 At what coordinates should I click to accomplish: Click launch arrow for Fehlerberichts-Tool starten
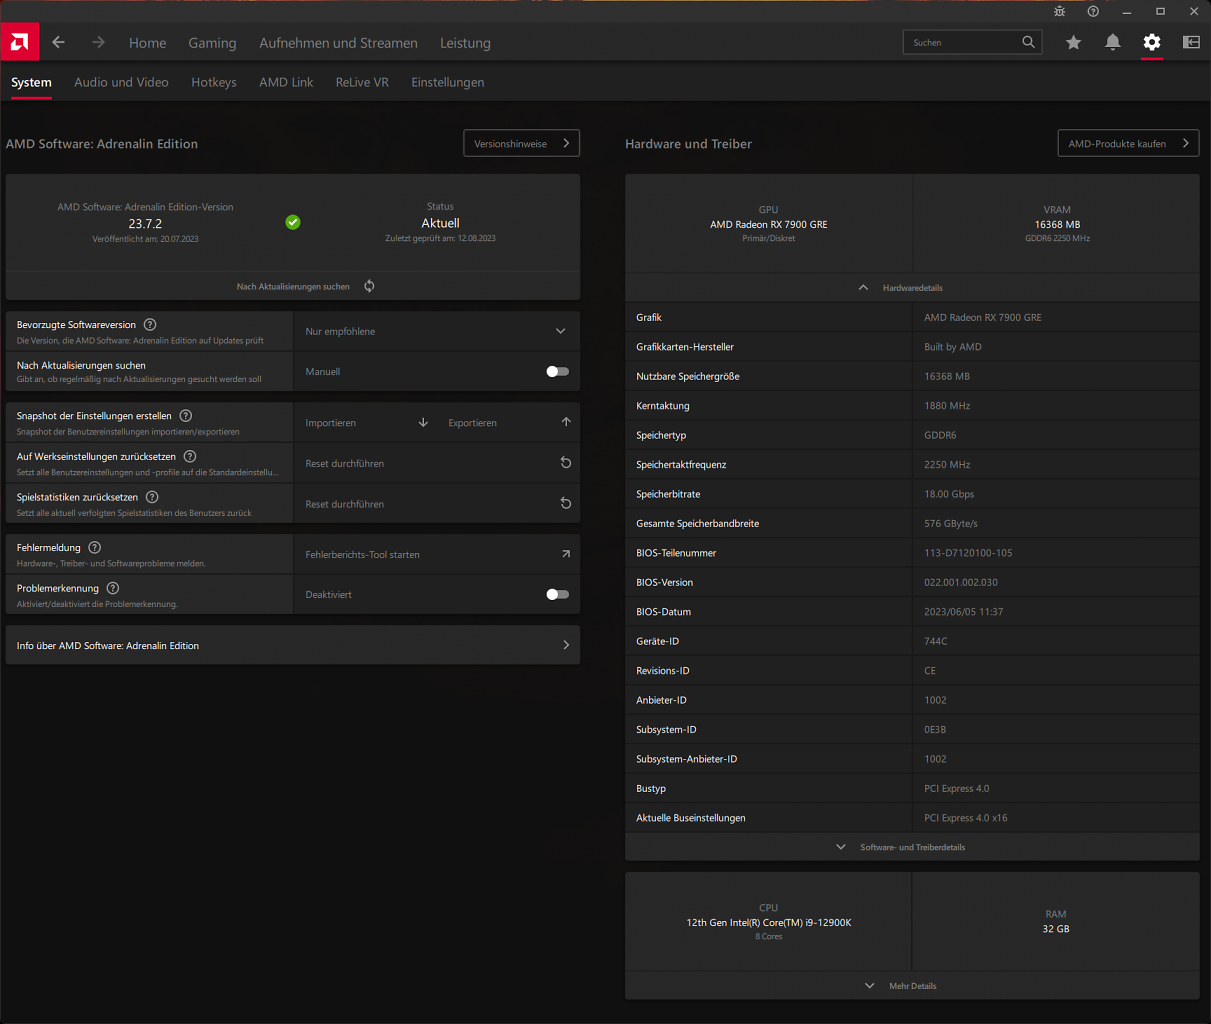pyautogui.click(x=566, y=554)
